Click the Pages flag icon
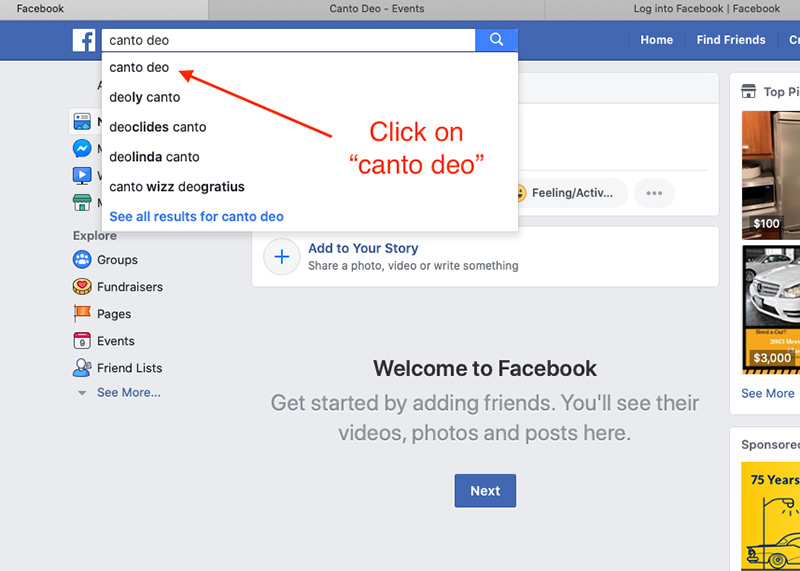The height and width of the screenshot is (571, 800). point(82,314)
